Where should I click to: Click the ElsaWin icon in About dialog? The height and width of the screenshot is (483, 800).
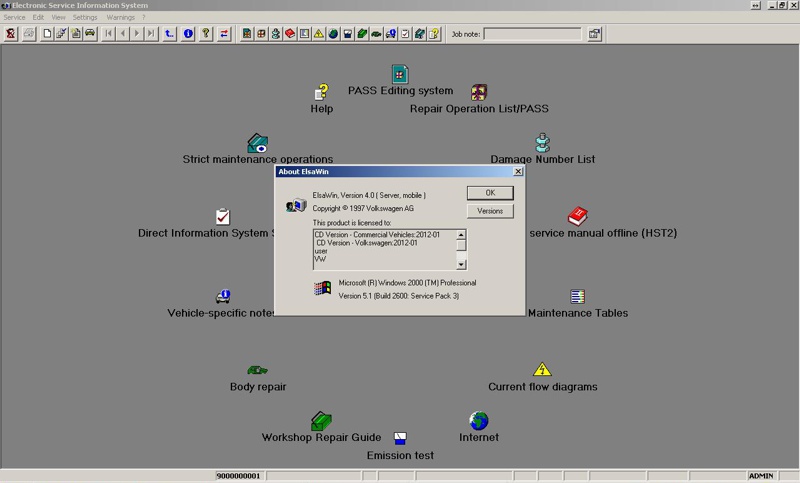(296, 205)
